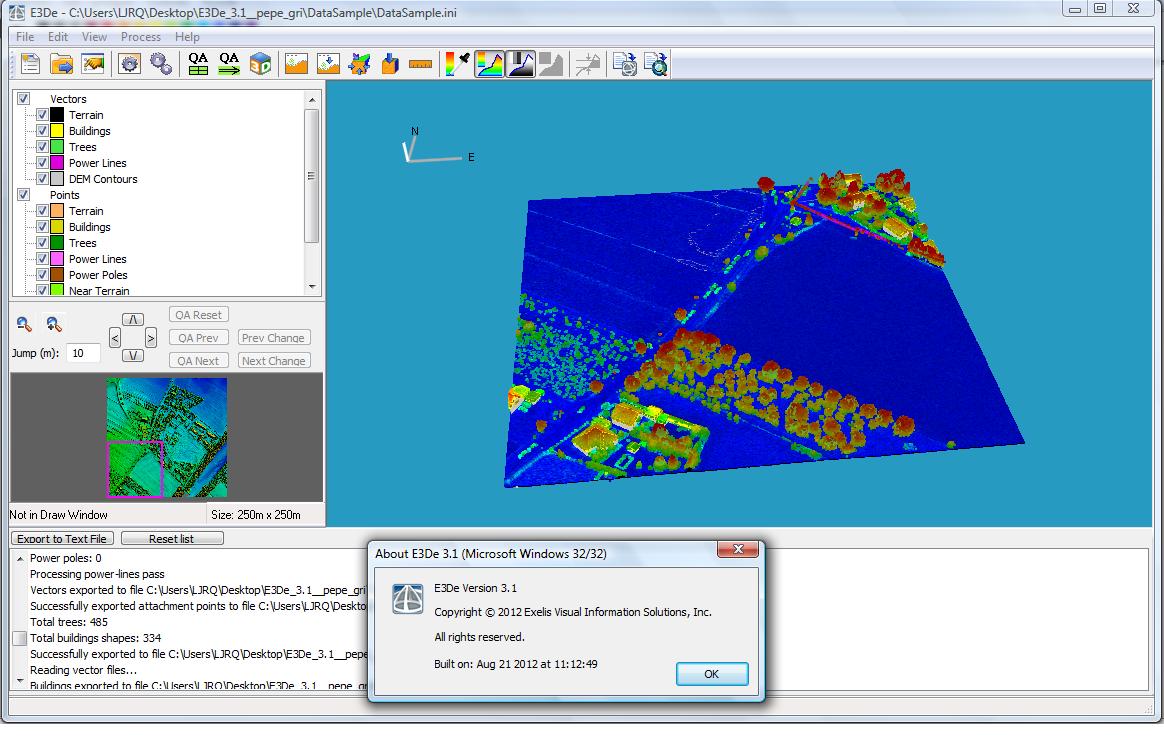
Task: Toggle DEM Contours checkbox
Action: click(42, 179)
